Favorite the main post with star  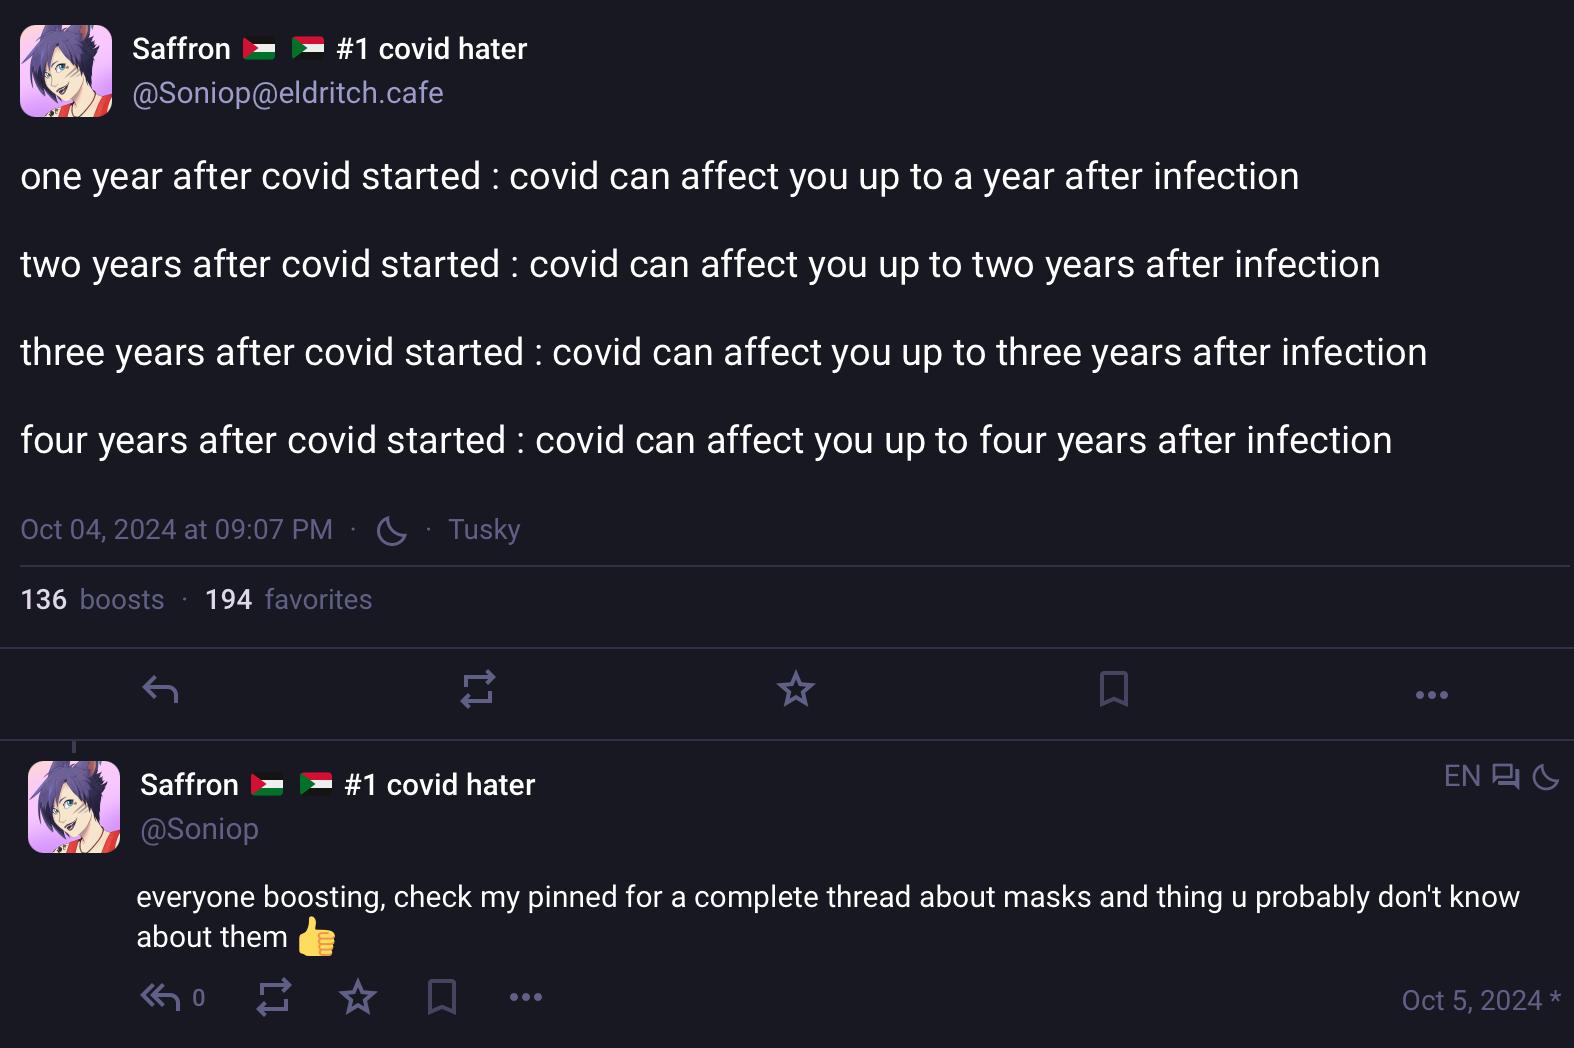pyautogui.click(x=796, y=689)
